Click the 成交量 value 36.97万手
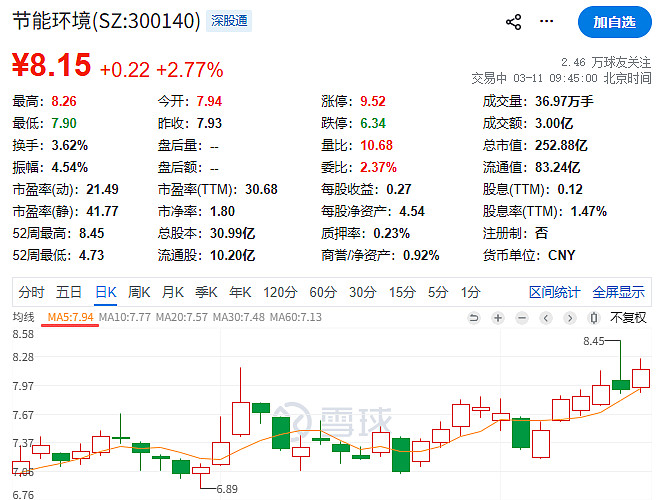This screenshot has width=660, height=500. tap(564, 101)
